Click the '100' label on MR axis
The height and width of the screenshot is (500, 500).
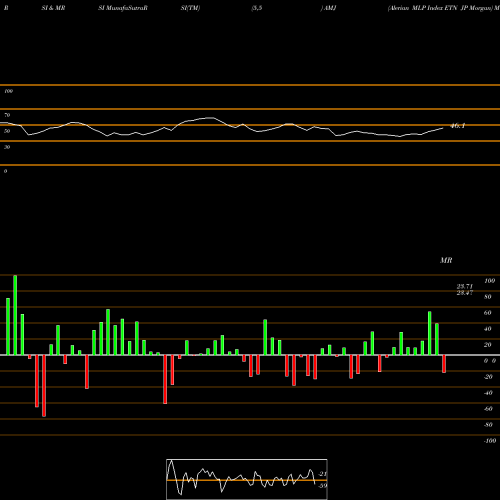489,281
